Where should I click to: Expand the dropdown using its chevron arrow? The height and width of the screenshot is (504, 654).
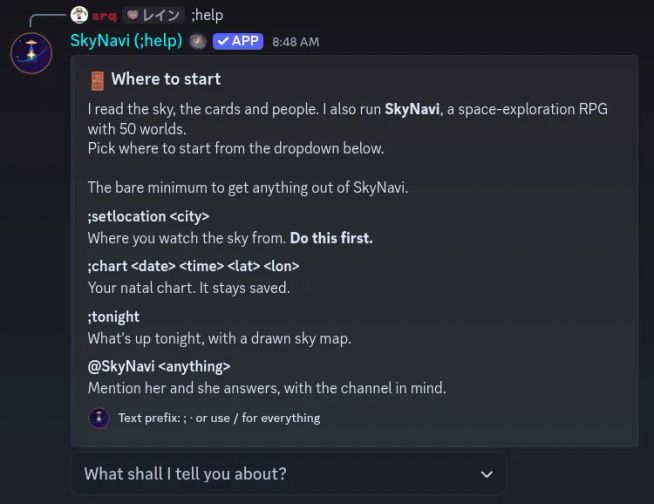(487, 474)
